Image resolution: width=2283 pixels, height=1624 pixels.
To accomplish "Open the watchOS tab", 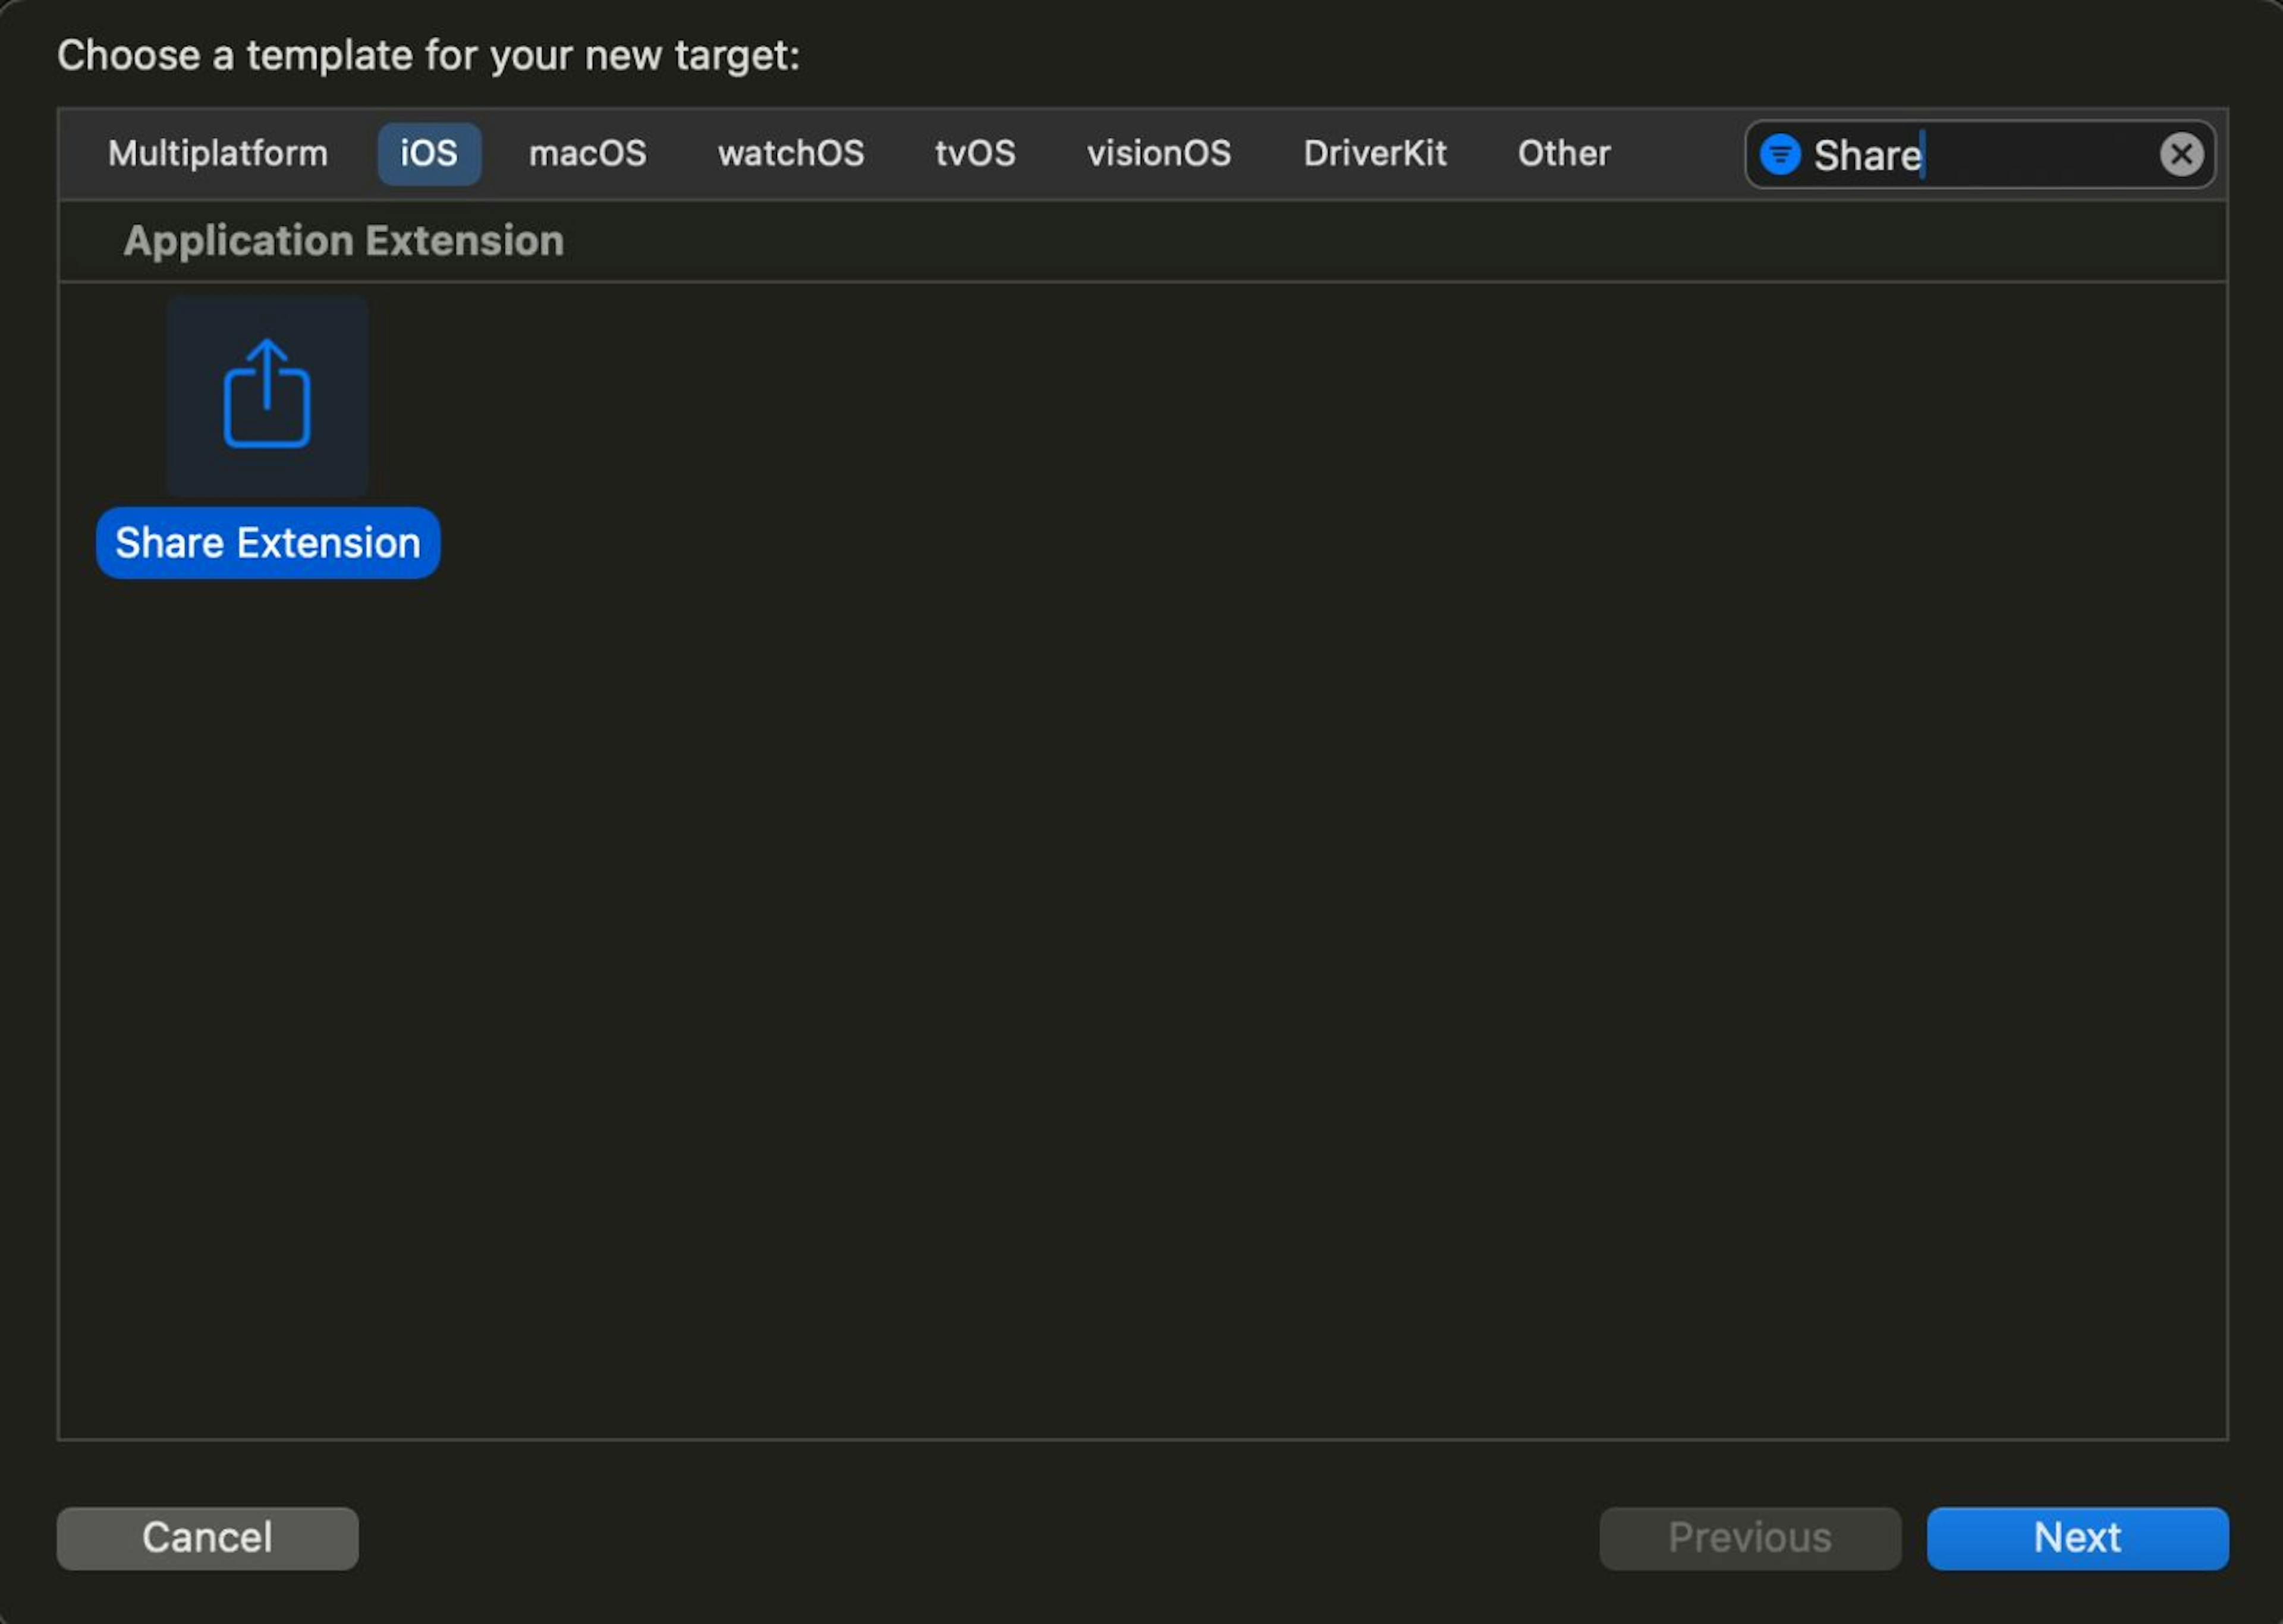I will click(x=791, y=154).
